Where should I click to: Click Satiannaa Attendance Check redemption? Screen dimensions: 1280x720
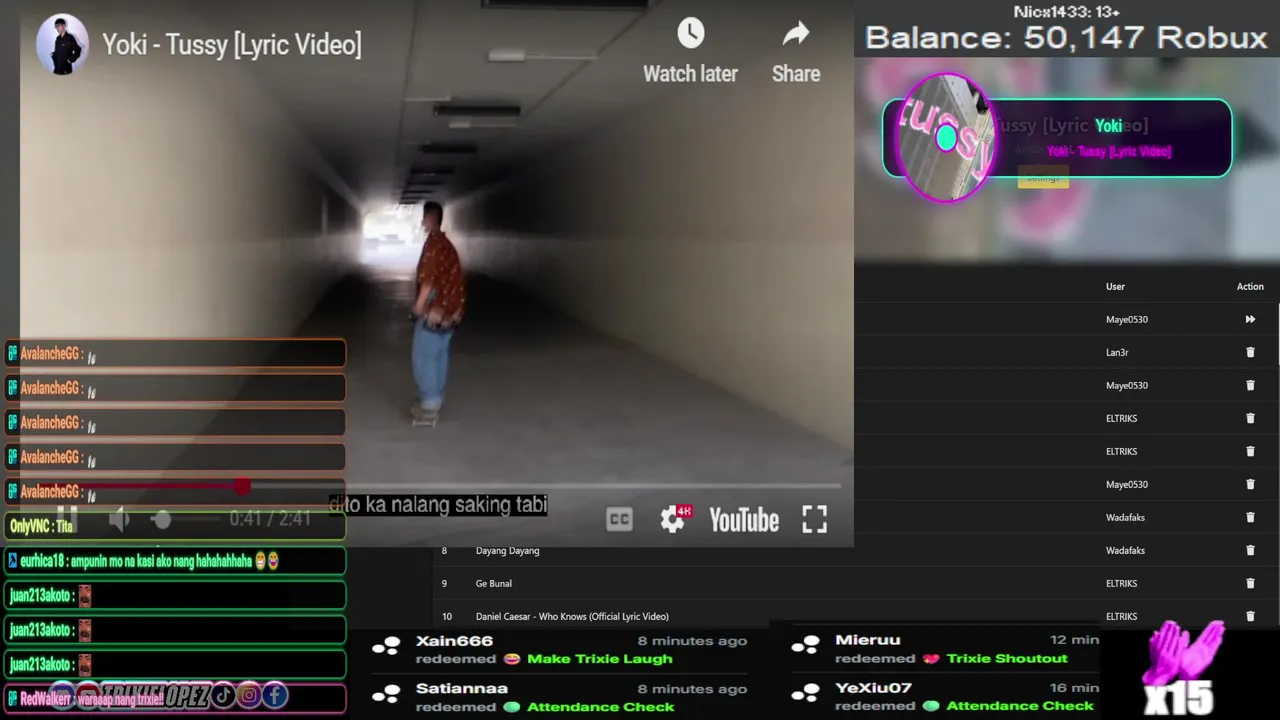[558, 697]
